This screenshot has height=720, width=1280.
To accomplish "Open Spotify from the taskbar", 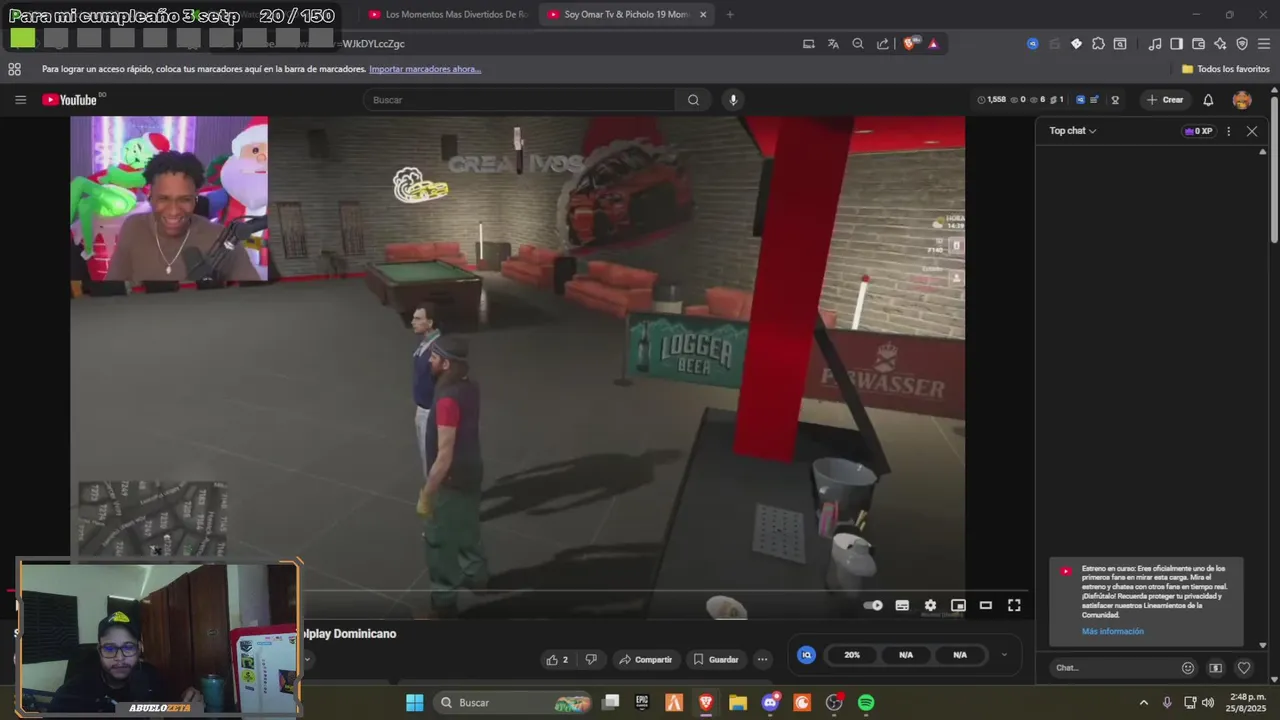I will 866,703.
